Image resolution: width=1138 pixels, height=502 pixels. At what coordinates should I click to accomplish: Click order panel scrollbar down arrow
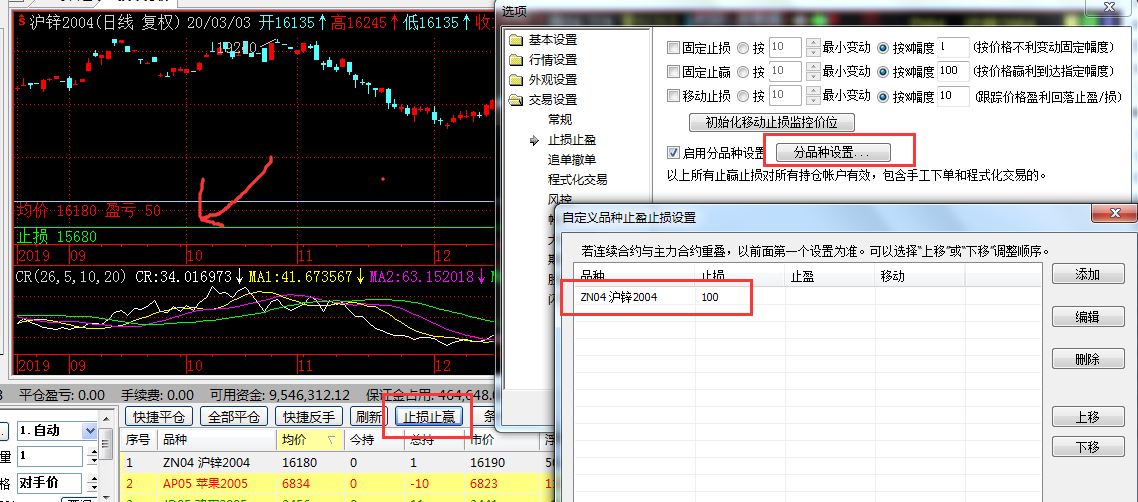click(x=107, y=496)
